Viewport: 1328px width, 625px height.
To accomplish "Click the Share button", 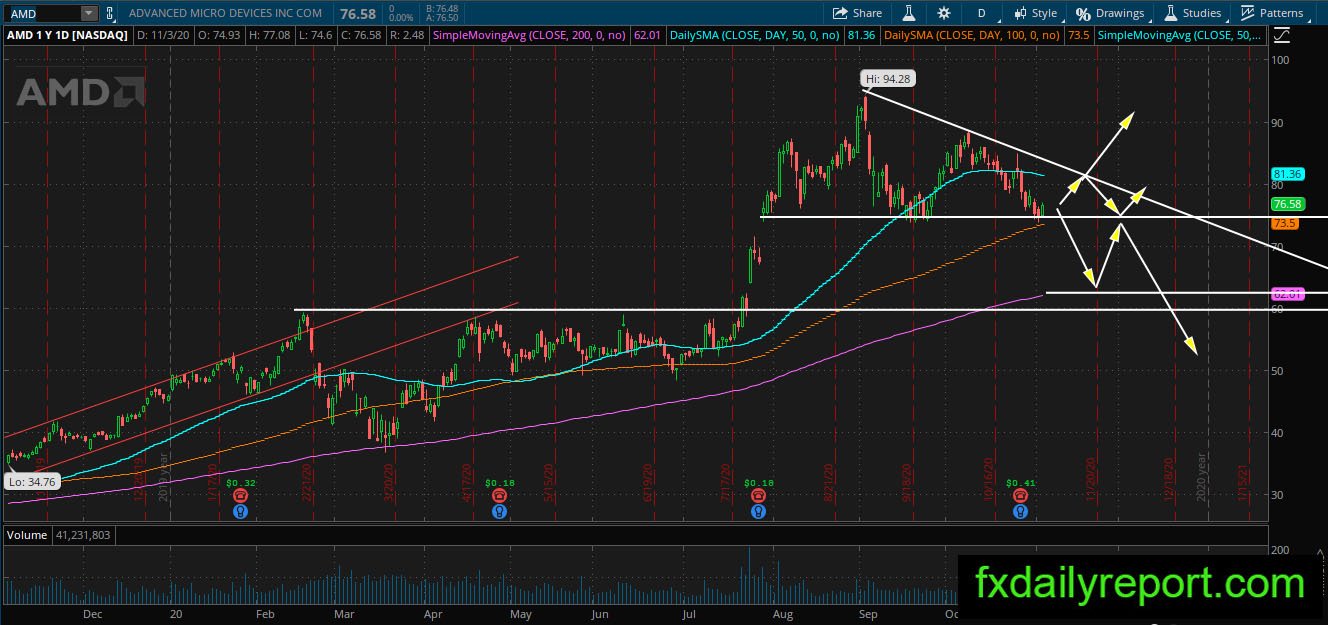I will tap(858, 13).
